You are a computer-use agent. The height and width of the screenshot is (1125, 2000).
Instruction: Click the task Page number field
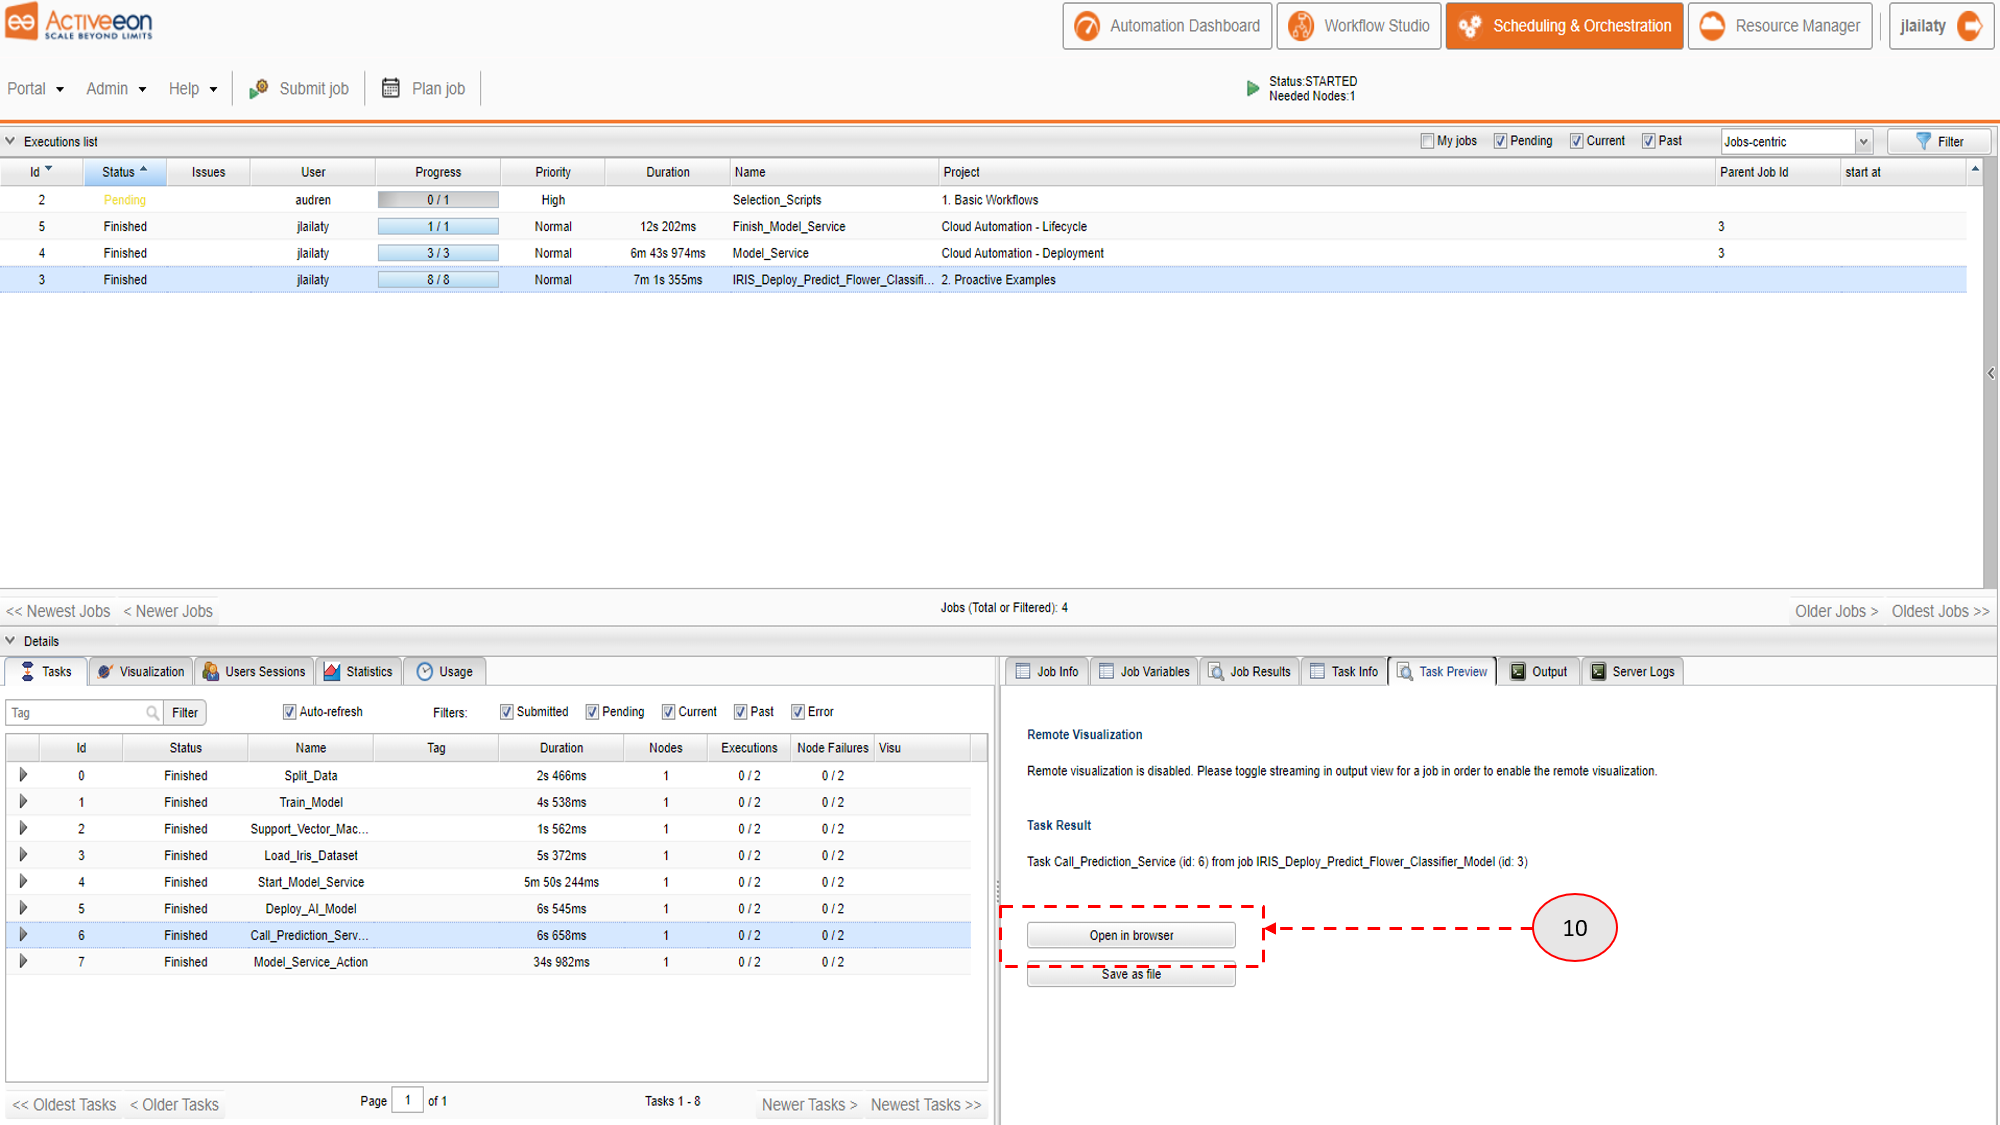407,1100
